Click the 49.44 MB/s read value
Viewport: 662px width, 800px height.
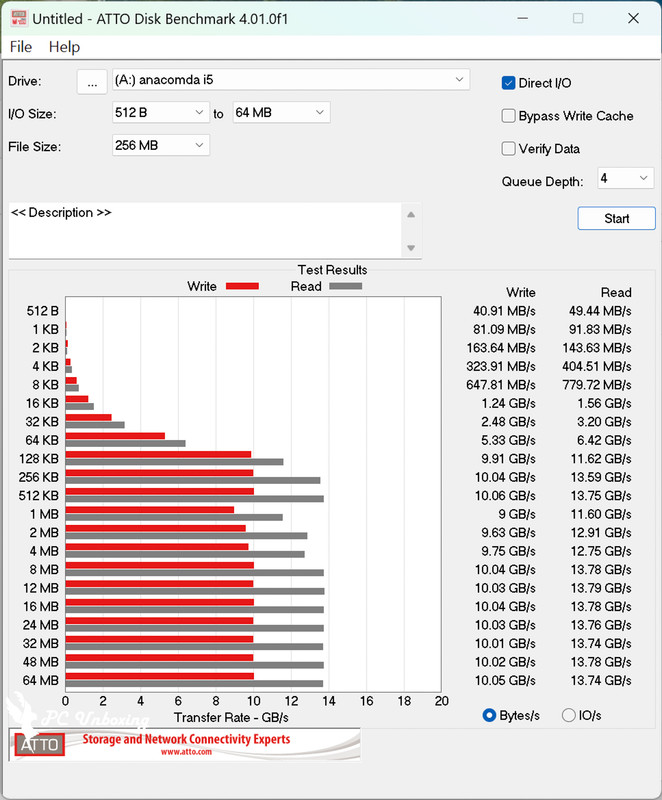(x=600, y=311)
